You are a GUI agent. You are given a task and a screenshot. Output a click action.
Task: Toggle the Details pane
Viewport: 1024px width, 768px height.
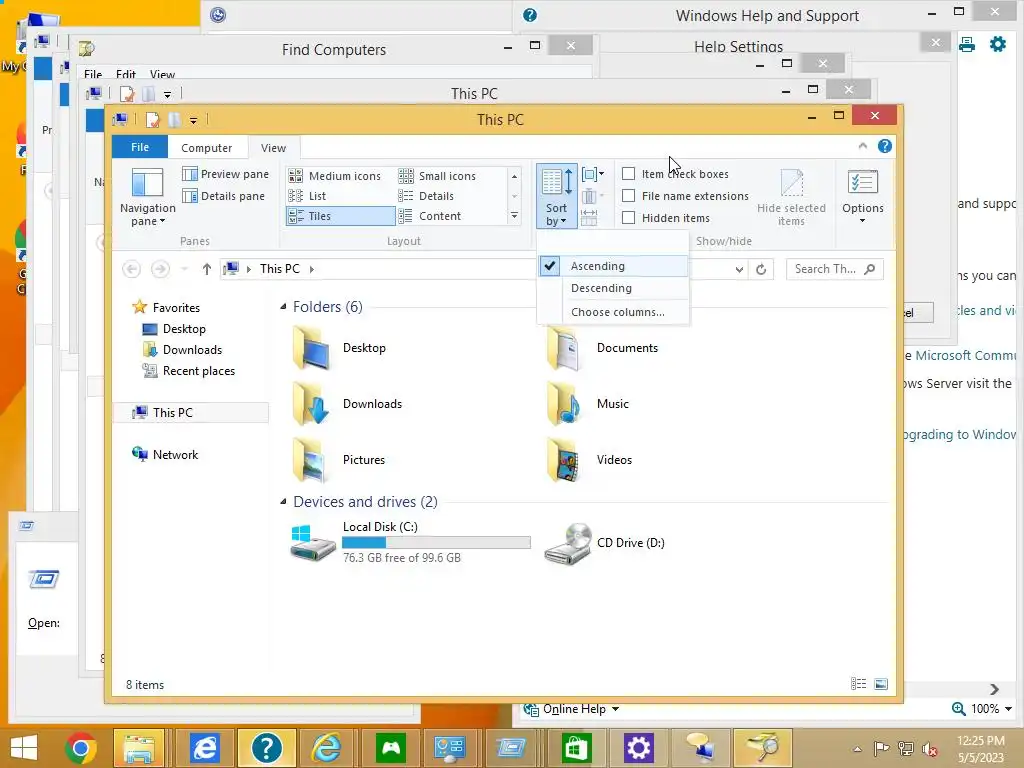(223, 196)
